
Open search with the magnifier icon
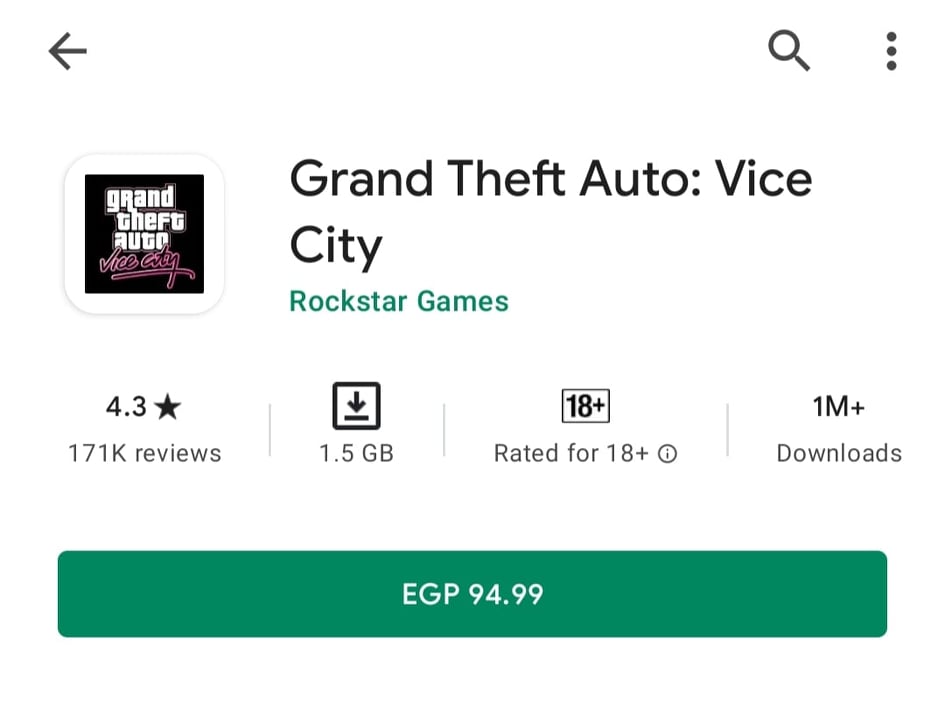(x=789, y=51)
